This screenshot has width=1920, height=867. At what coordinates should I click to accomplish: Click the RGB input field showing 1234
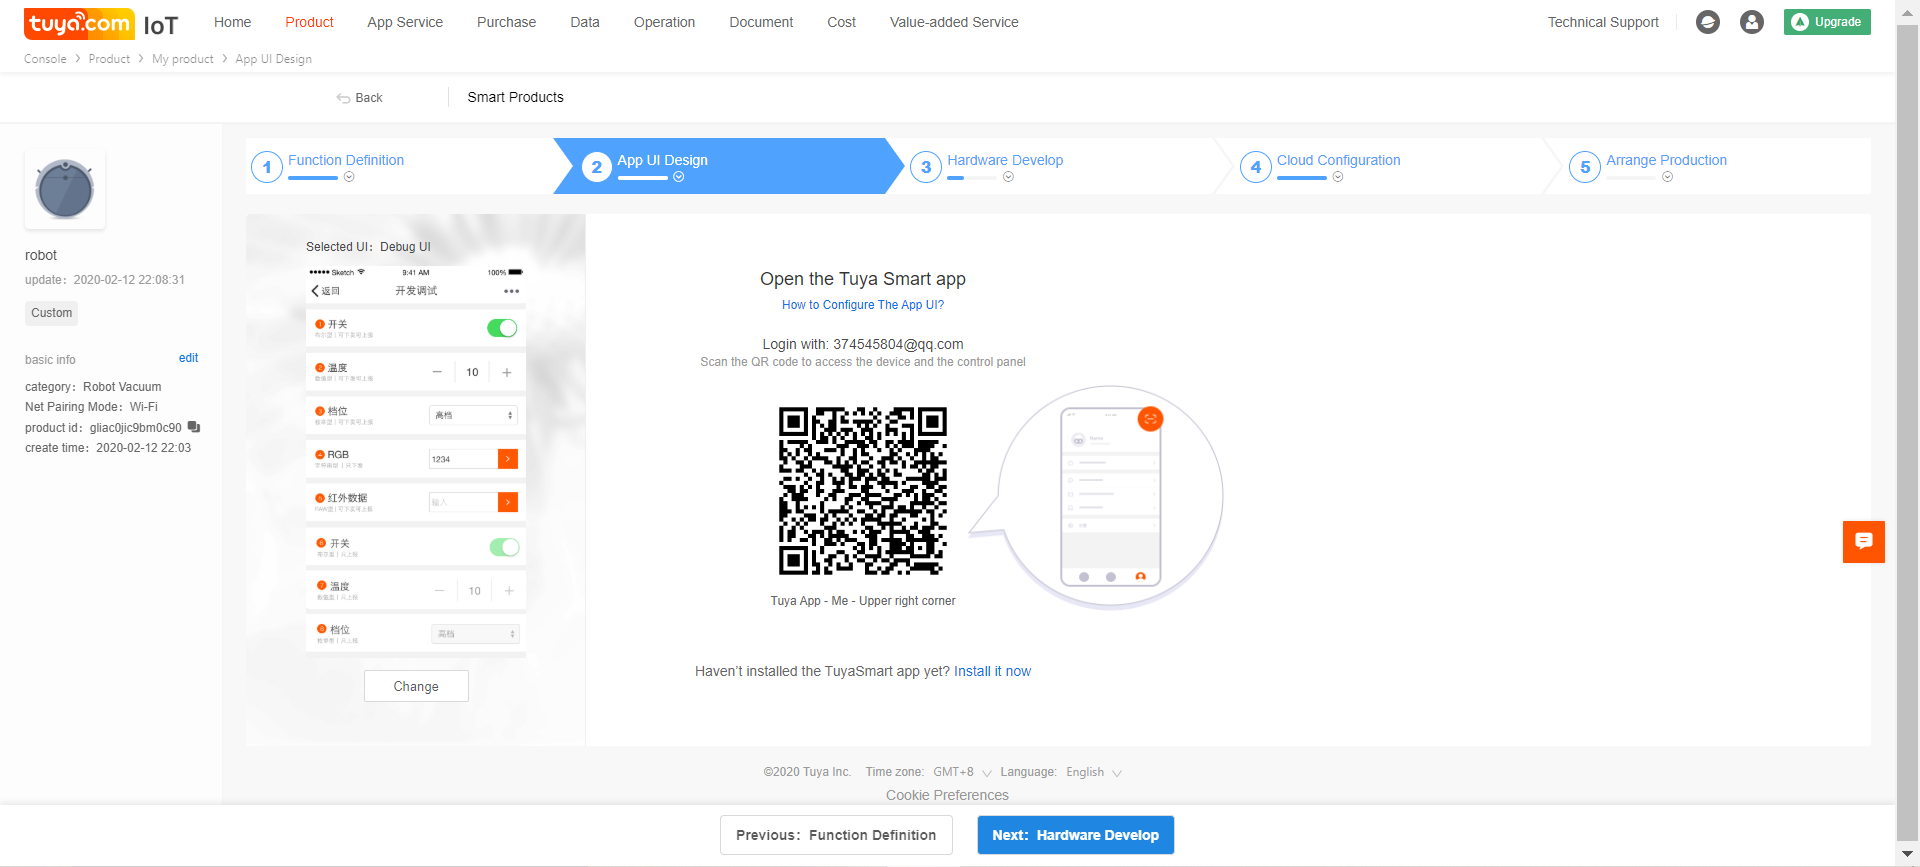tap(463, 459)
